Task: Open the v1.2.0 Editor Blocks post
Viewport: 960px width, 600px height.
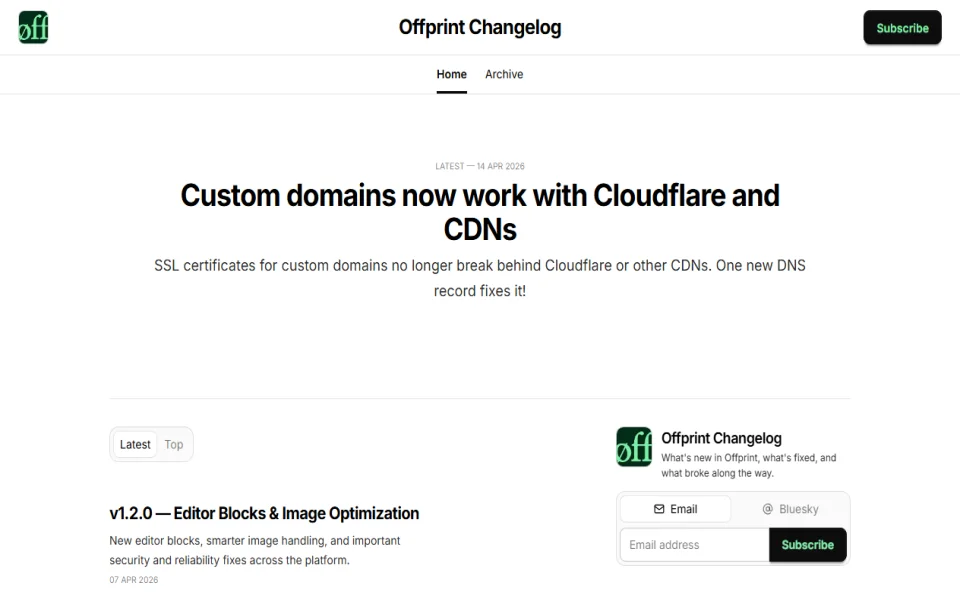Action: tap(264, 513)
